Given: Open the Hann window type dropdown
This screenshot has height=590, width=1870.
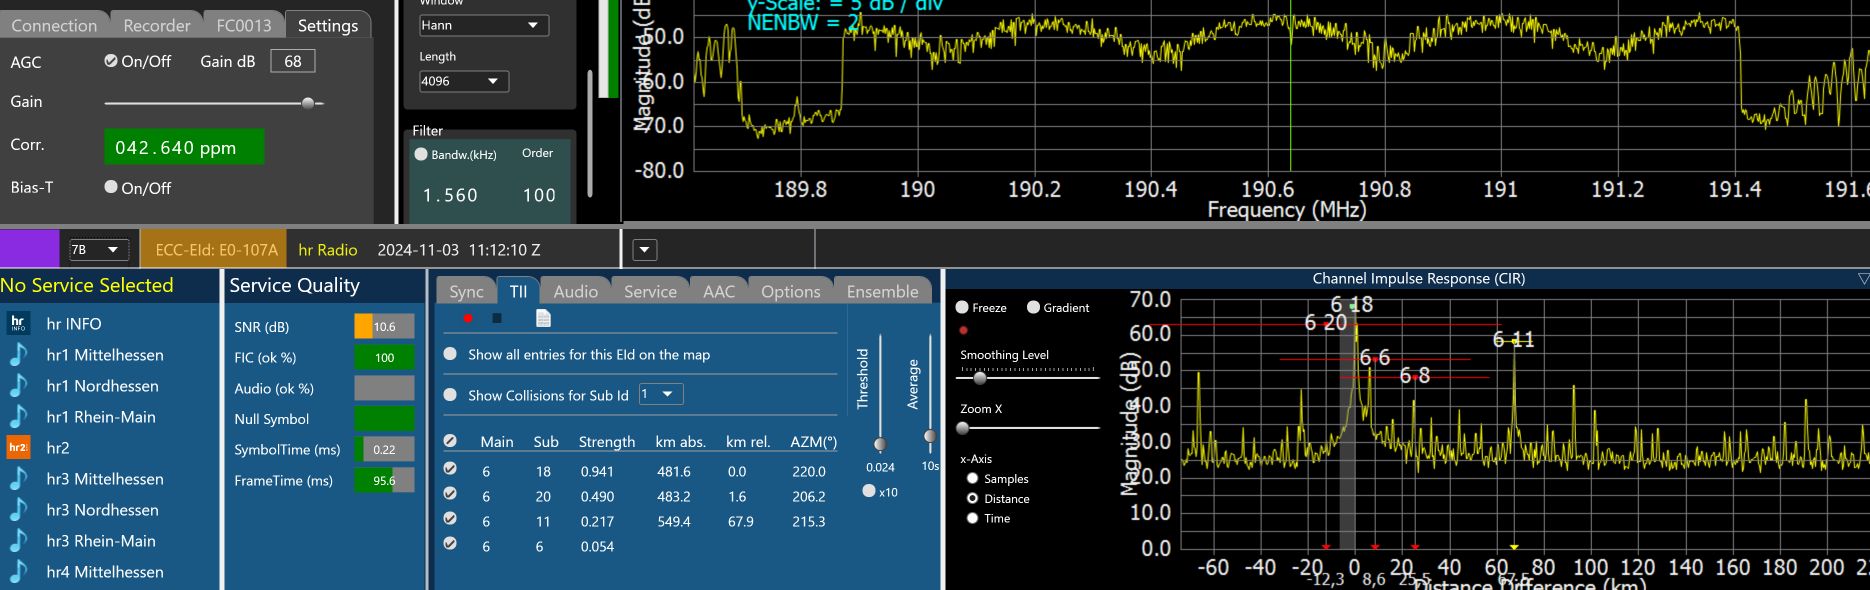Looking at the screenshot, I should click(x=484, y=25).
